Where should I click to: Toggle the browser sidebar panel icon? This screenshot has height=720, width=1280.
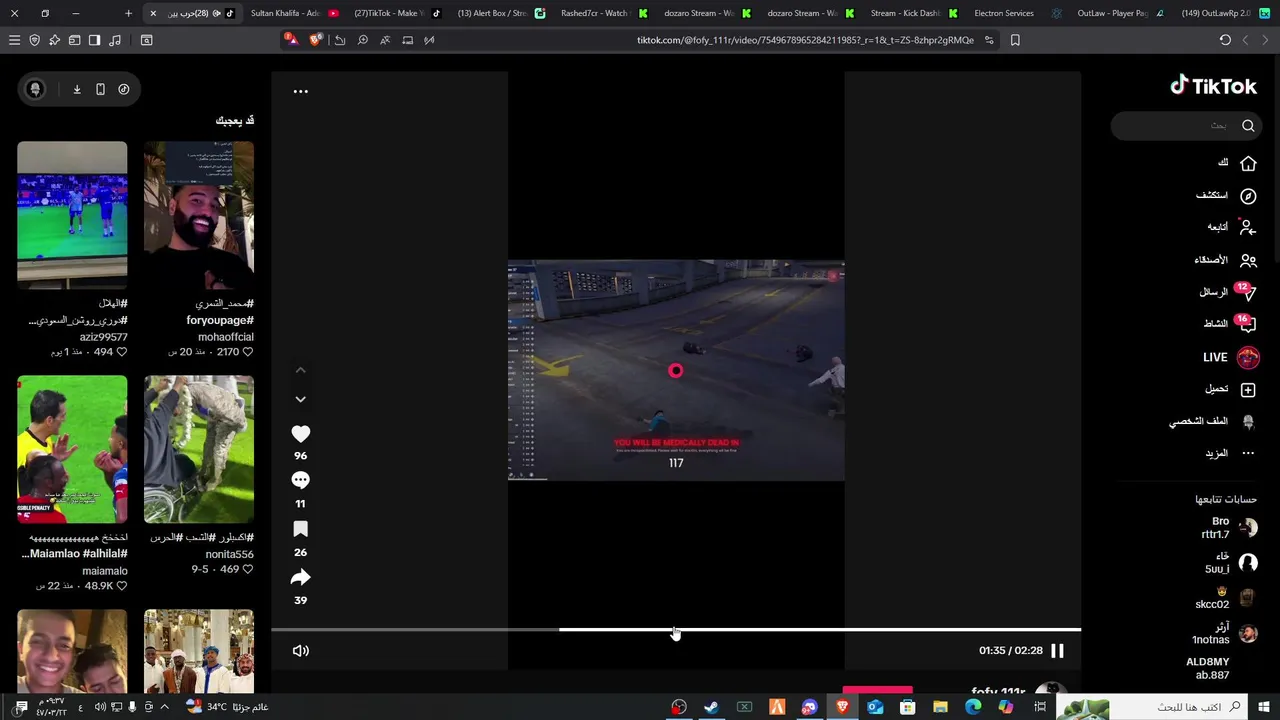pyautogui.click(x=94, y=40)
